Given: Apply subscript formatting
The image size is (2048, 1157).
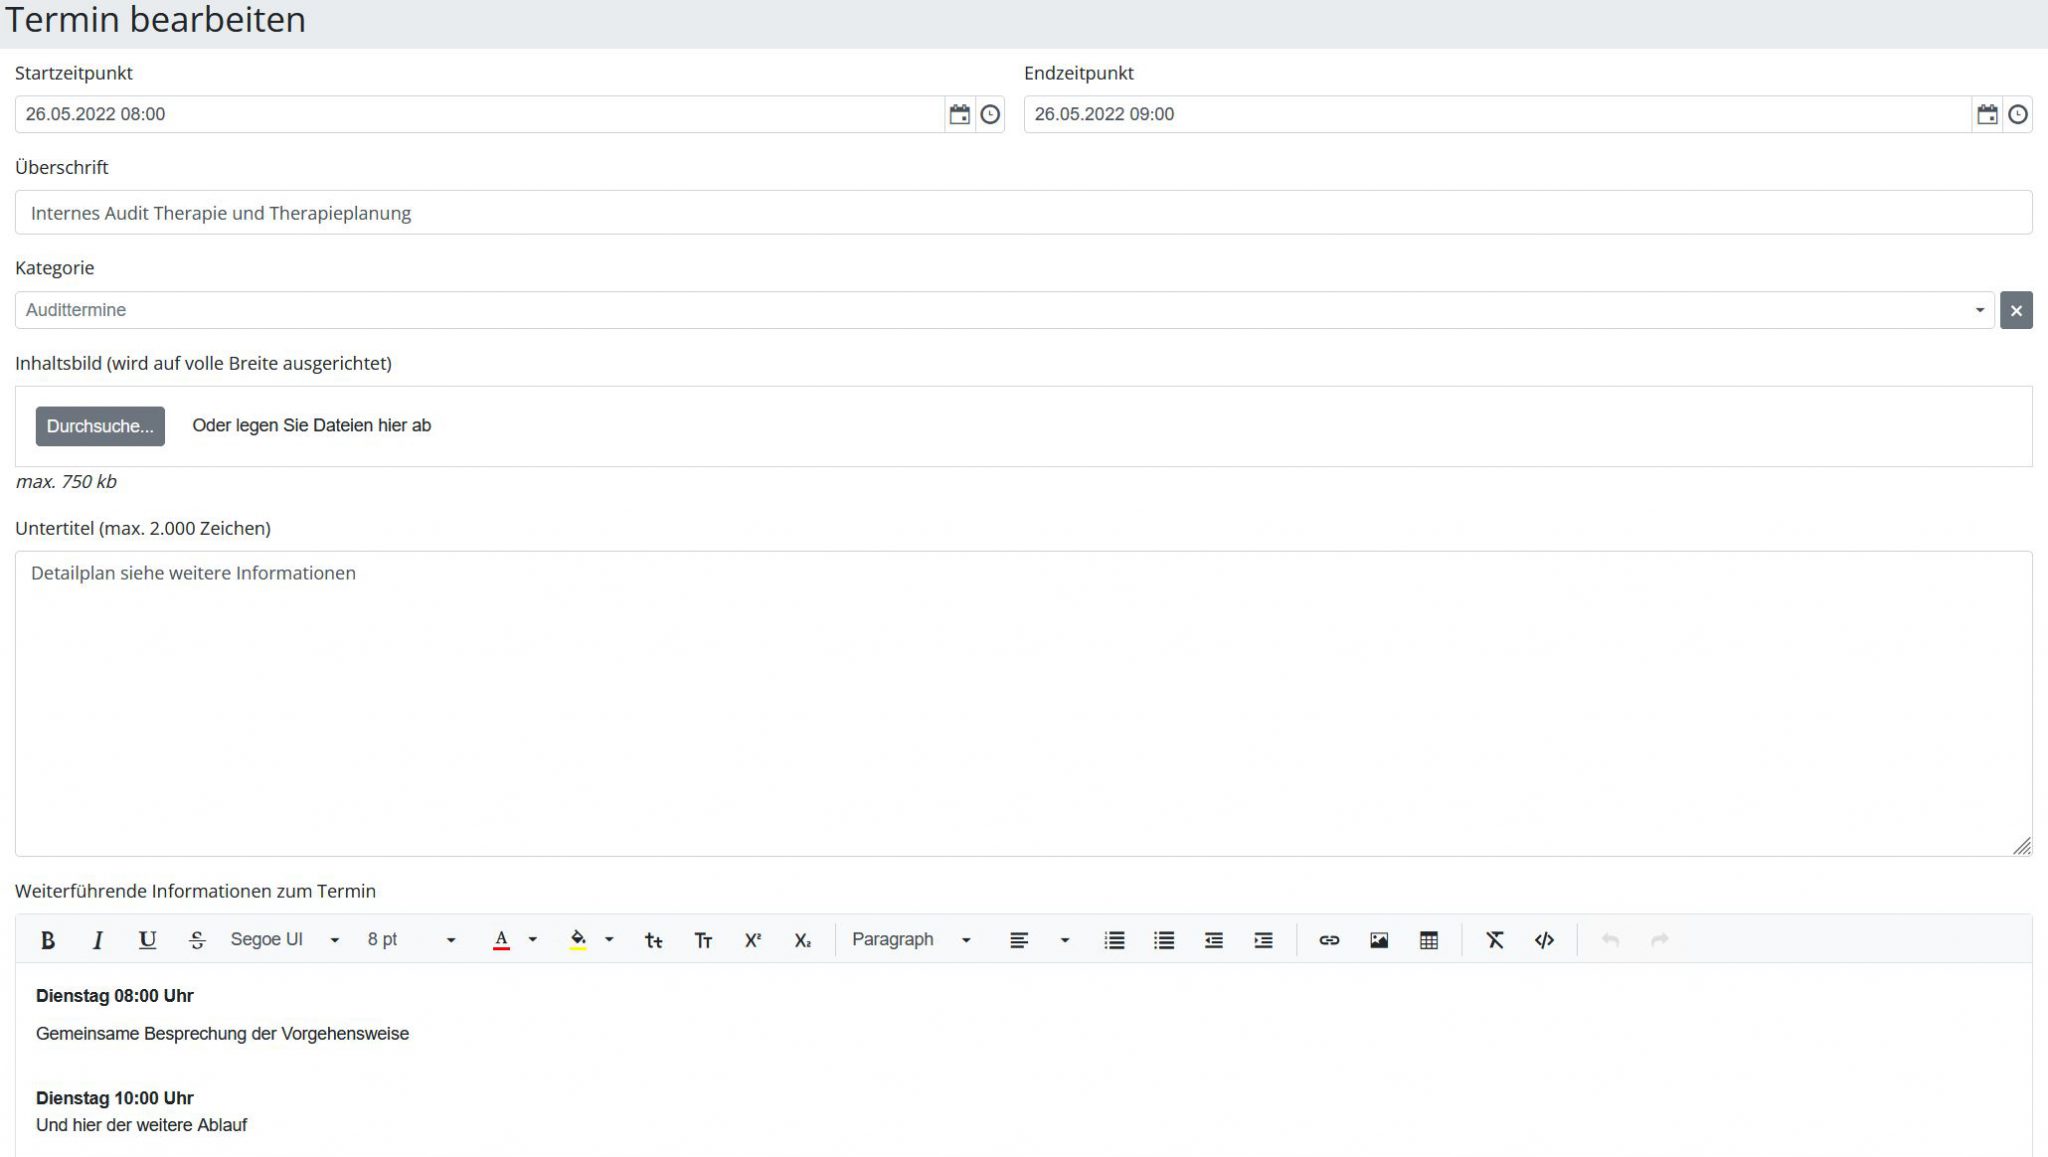Looking at the screenshot, I should (803, 940).
